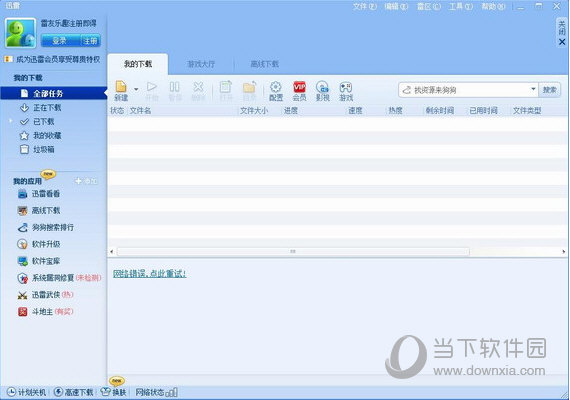Open the 成为迅雷会员享受尊贵特权 link
This screenshot has height=400, width=570.
pos(58,59)
